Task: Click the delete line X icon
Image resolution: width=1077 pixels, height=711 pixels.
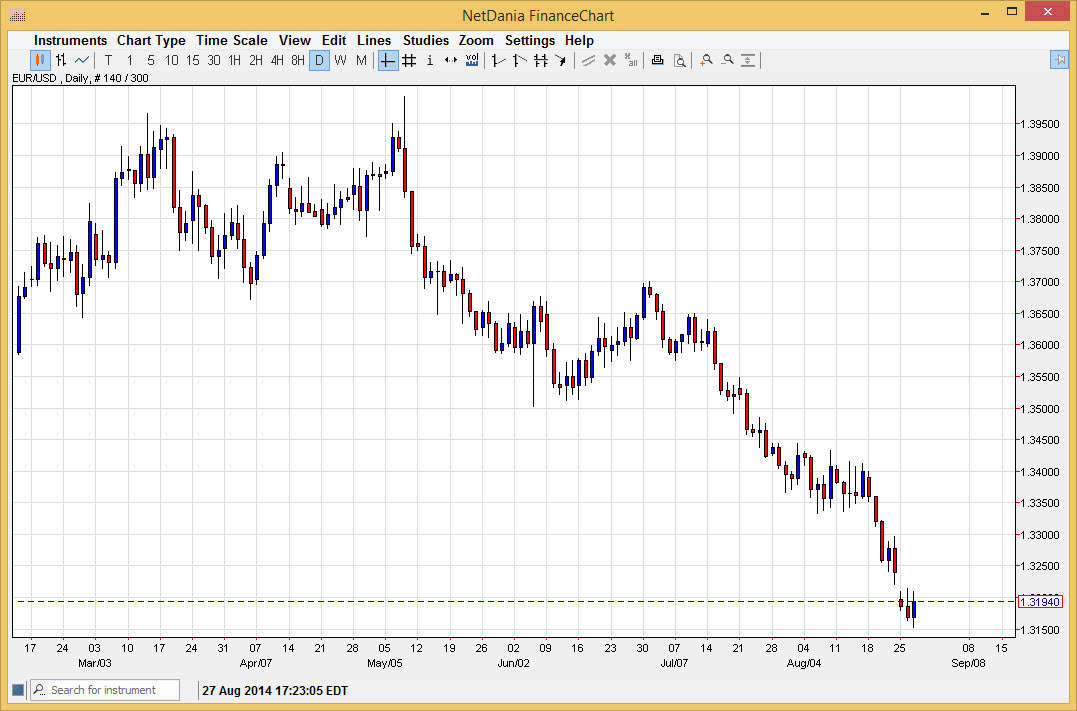Action: (610, 61)
